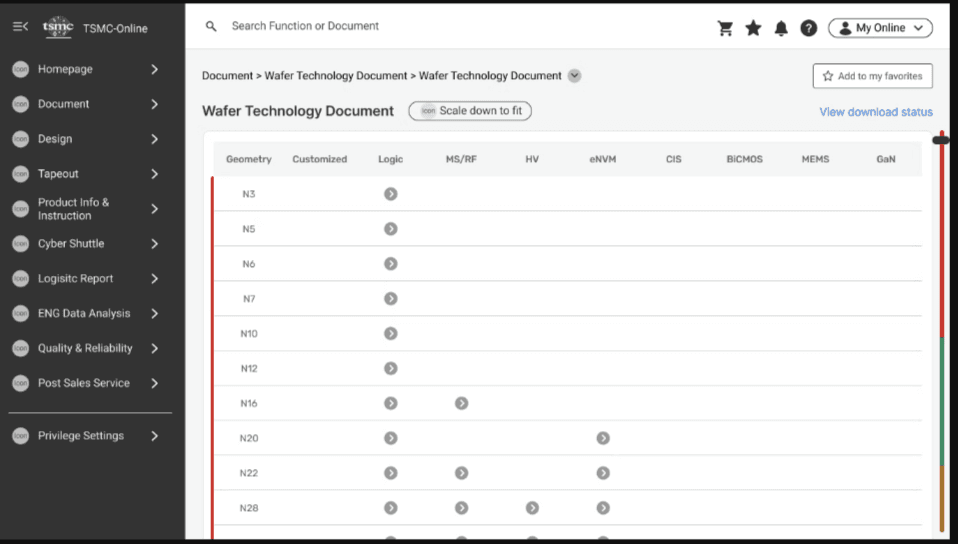Select Design menu item label
The height and width of the screenshot is (544, 958).
click(x=55, y=139)
